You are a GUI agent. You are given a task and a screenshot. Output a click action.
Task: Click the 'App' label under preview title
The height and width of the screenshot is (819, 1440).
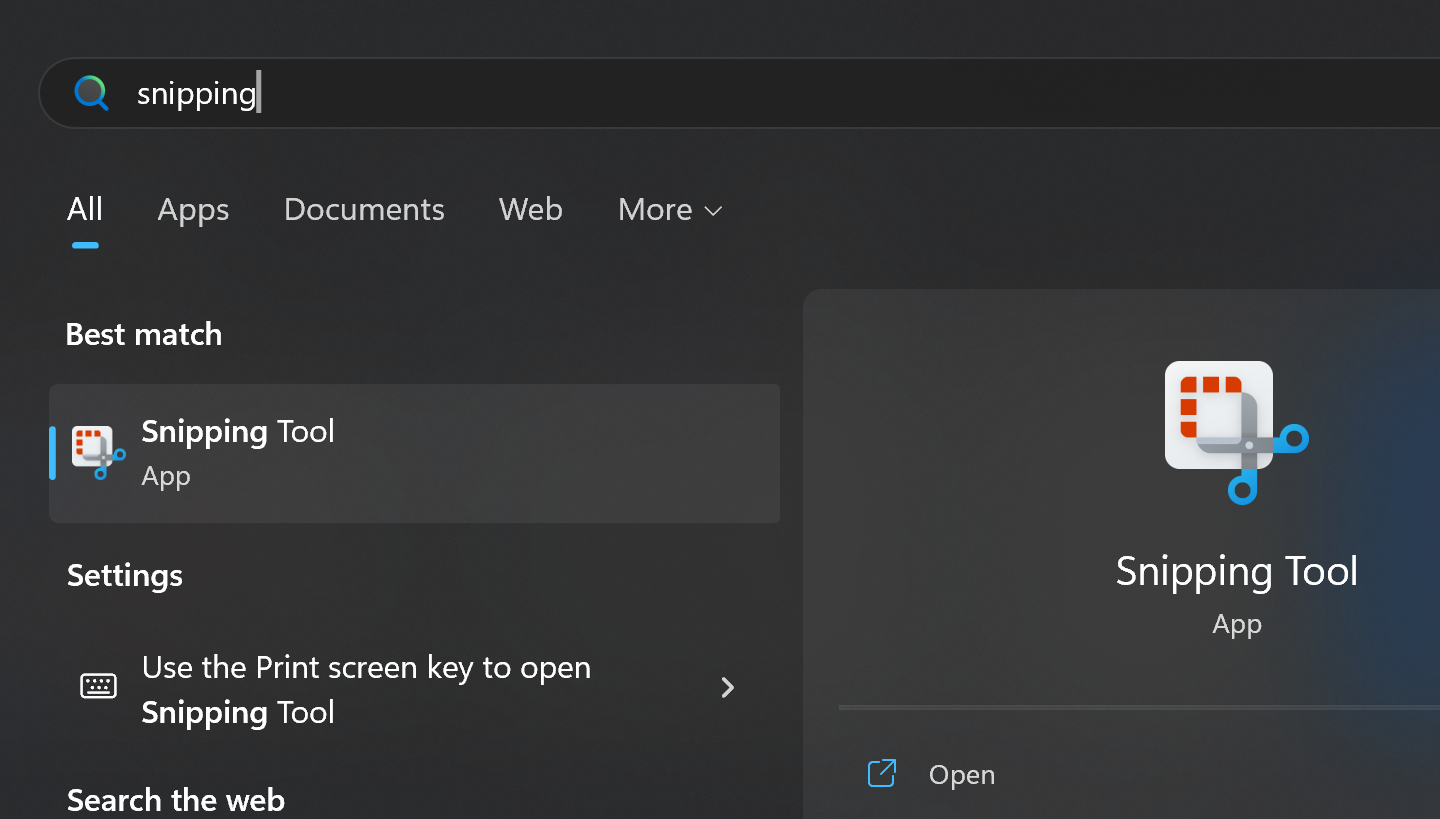coord(1237,625)
